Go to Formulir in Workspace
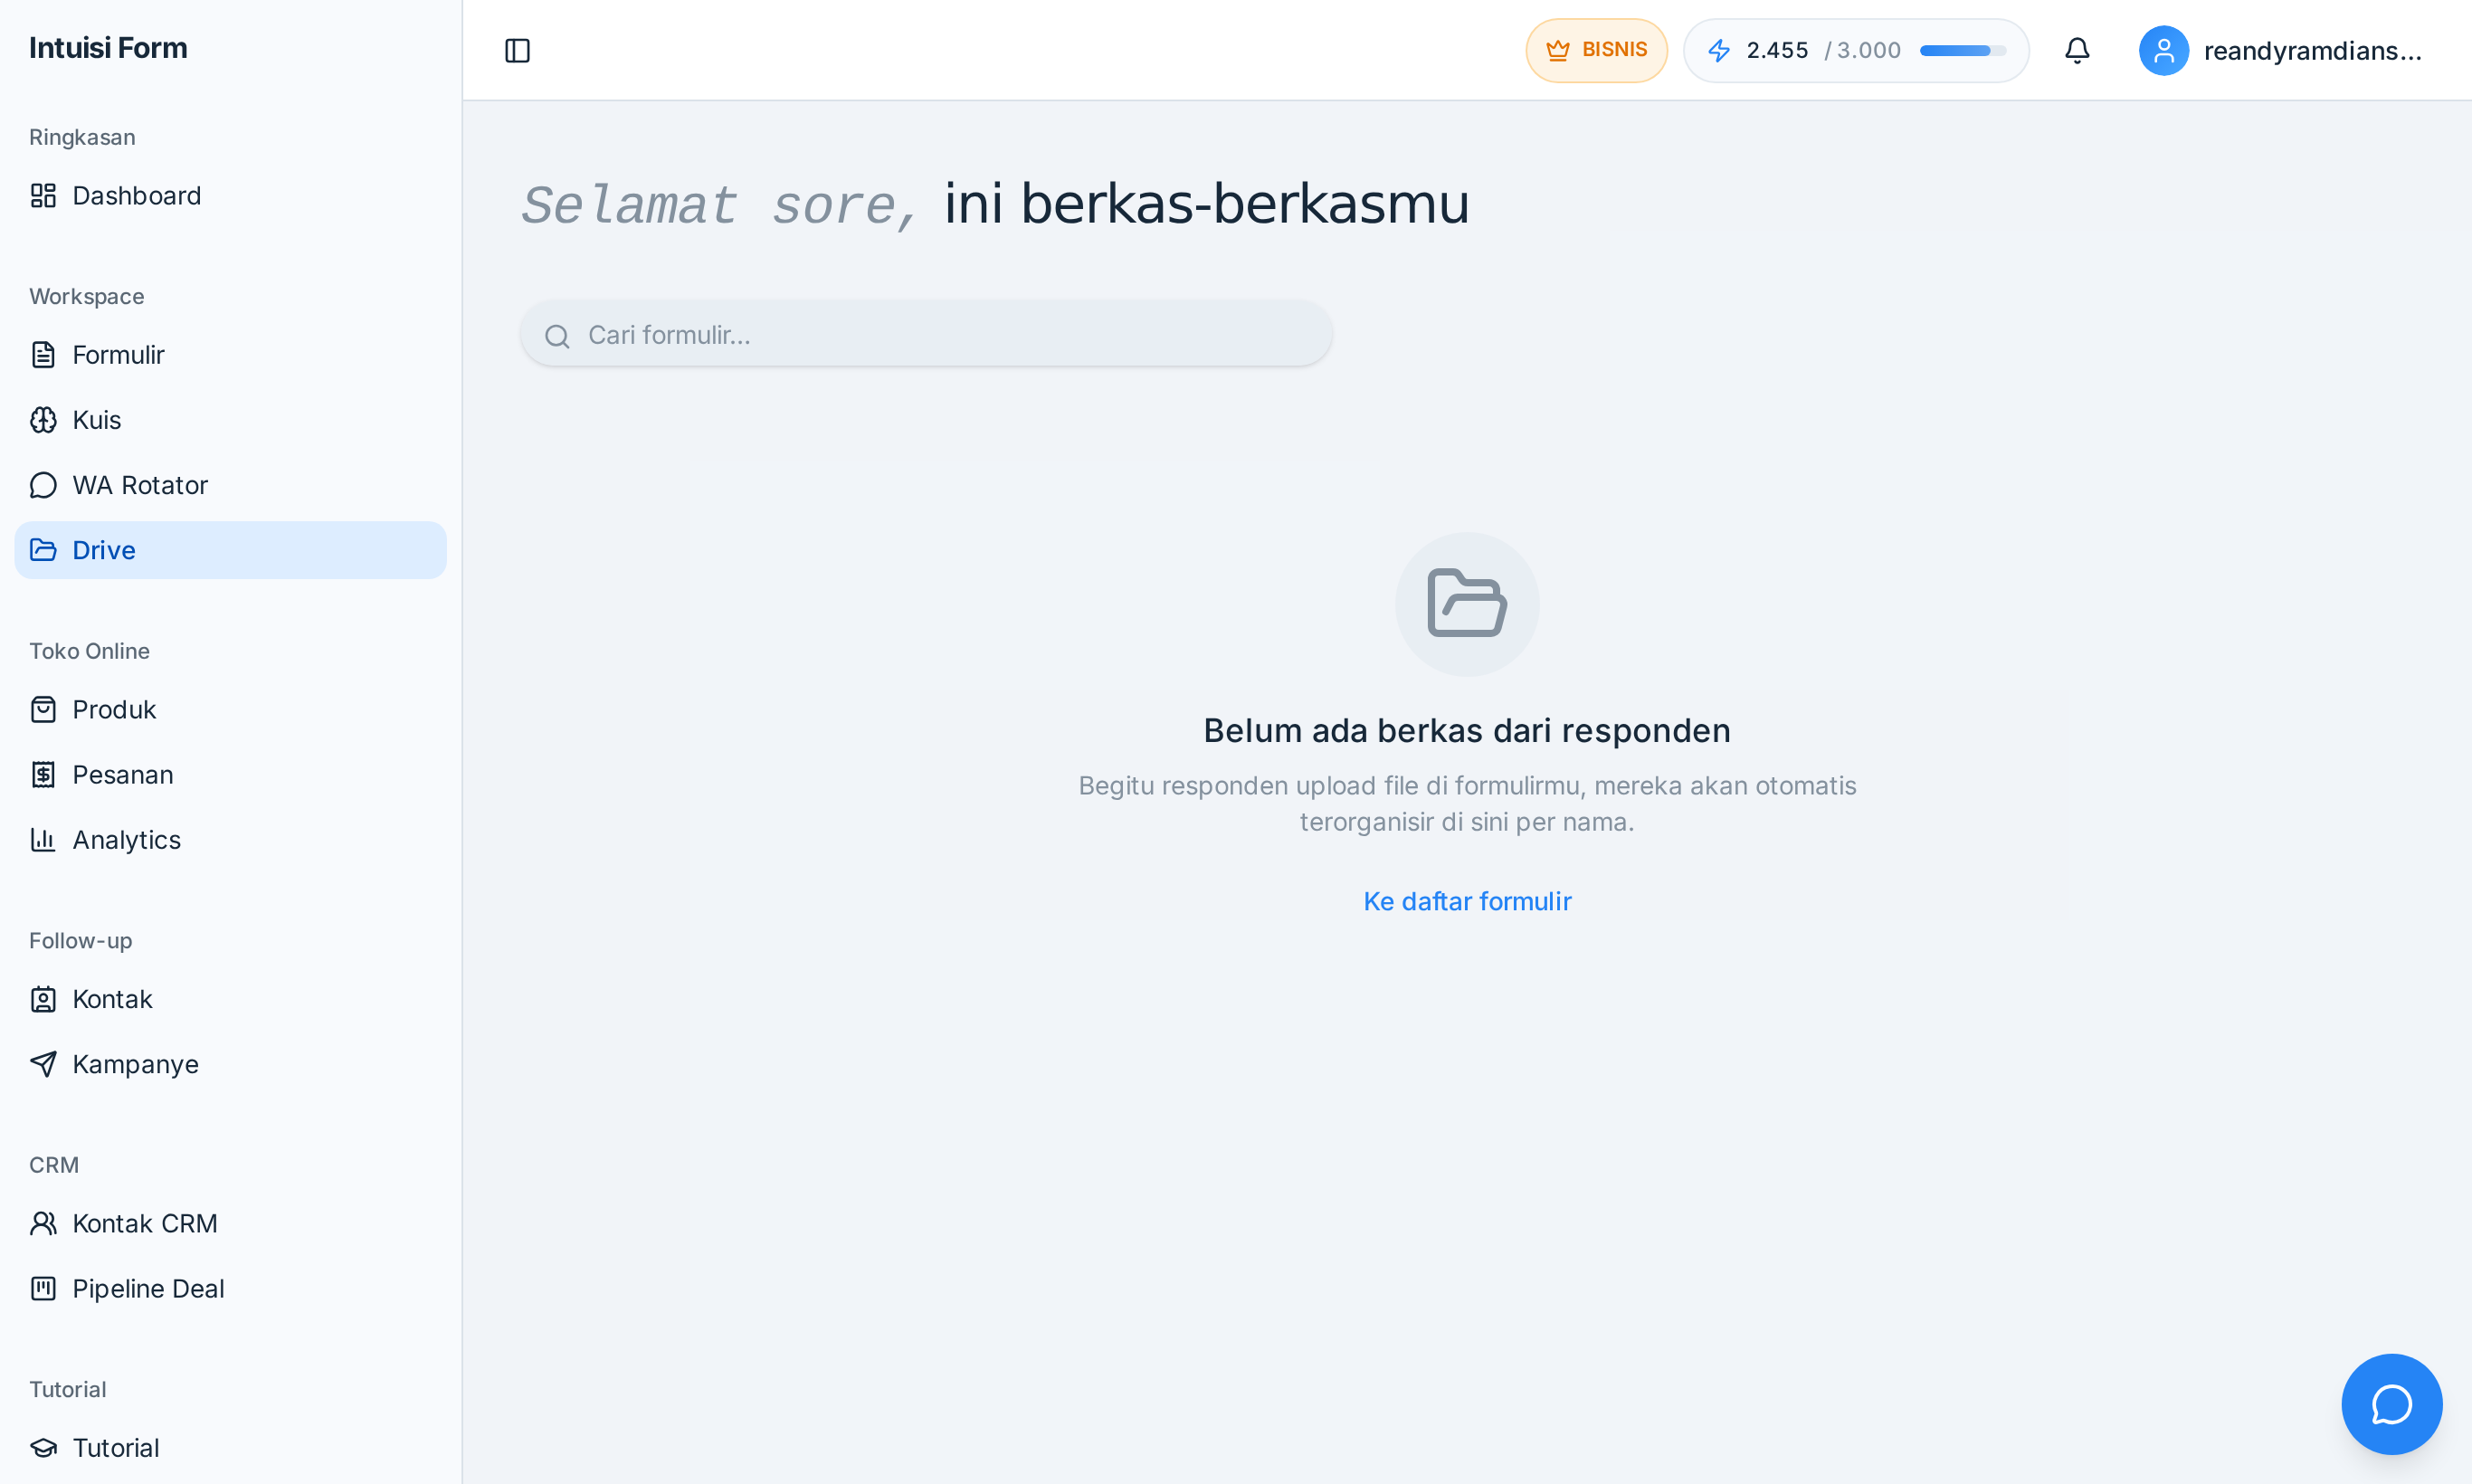The height and width of the screenshot is (1484, 2472). [230, 355]
